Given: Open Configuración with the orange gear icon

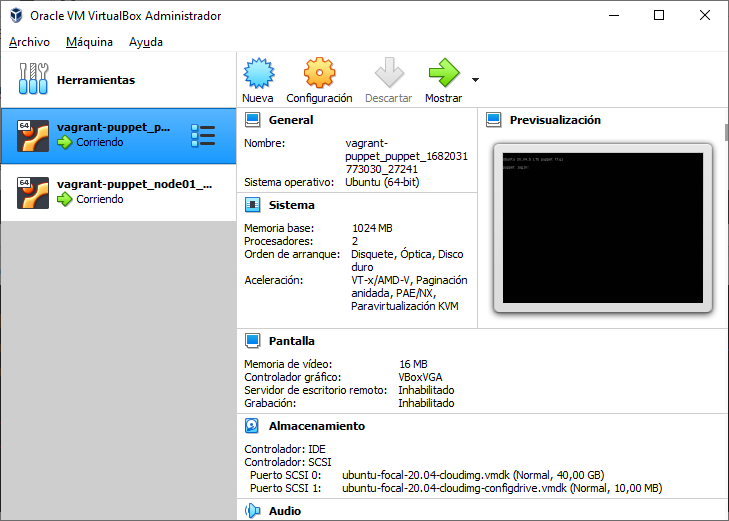Looking at the screenshot, I should (319, 73).
